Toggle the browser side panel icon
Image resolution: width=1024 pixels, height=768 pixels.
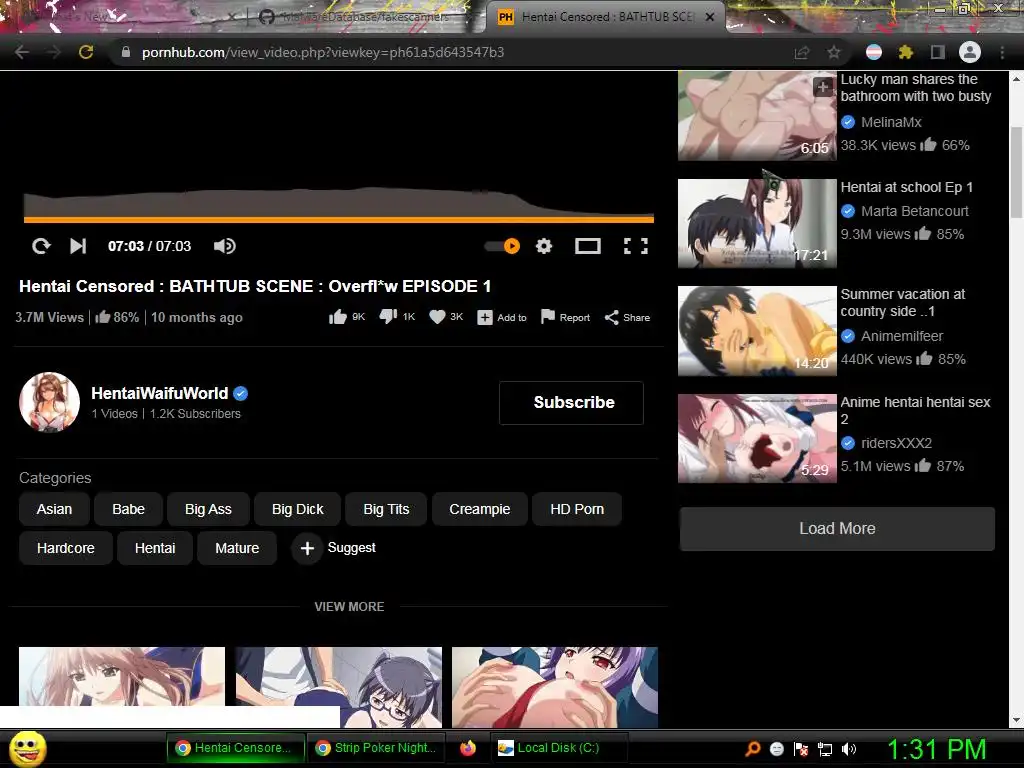(938, 52)
